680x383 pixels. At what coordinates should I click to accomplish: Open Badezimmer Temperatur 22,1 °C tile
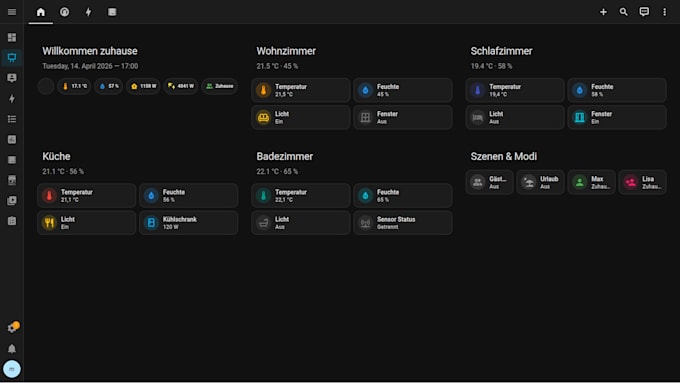[x=301, y=196]
